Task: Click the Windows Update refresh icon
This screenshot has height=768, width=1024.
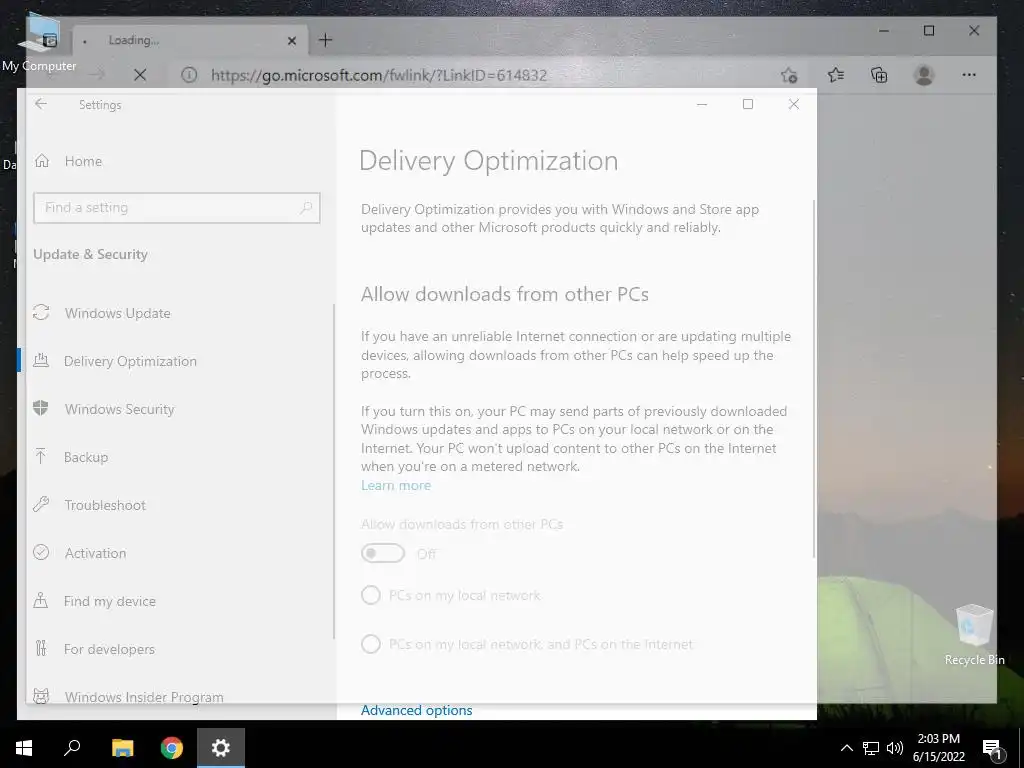Action: (41, 313)
